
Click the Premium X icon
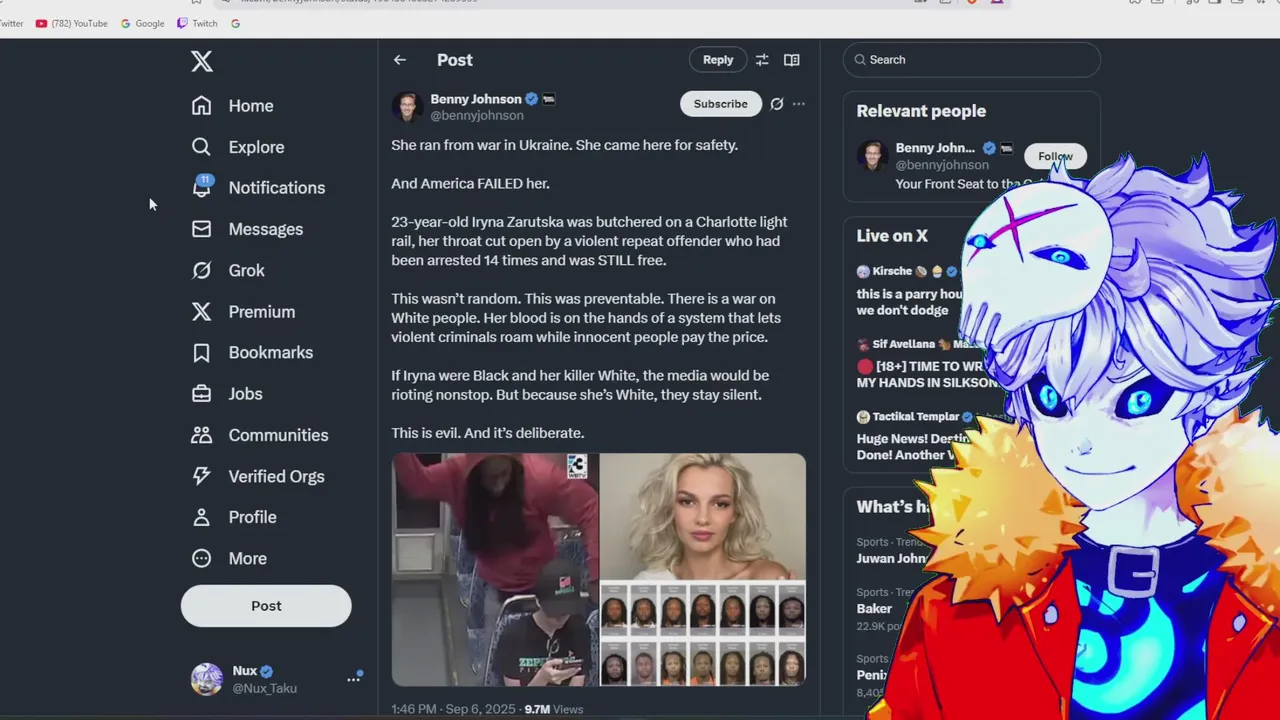(202, 312)
